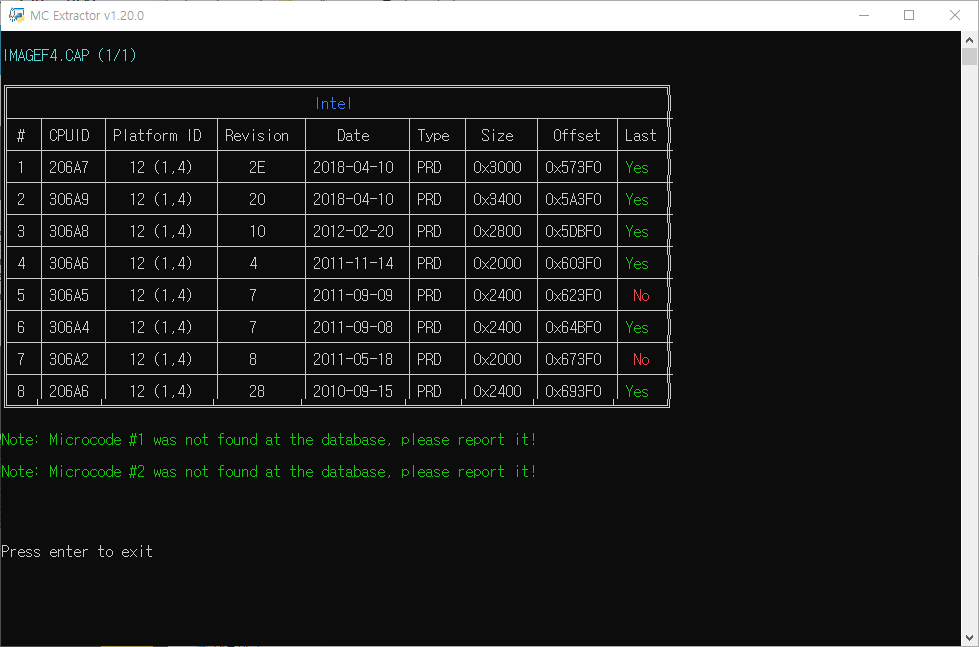This screenshot has height=647, width=979.
Task: Click the MC Extractor v1.20.0 title text
Action: point(87,16)
